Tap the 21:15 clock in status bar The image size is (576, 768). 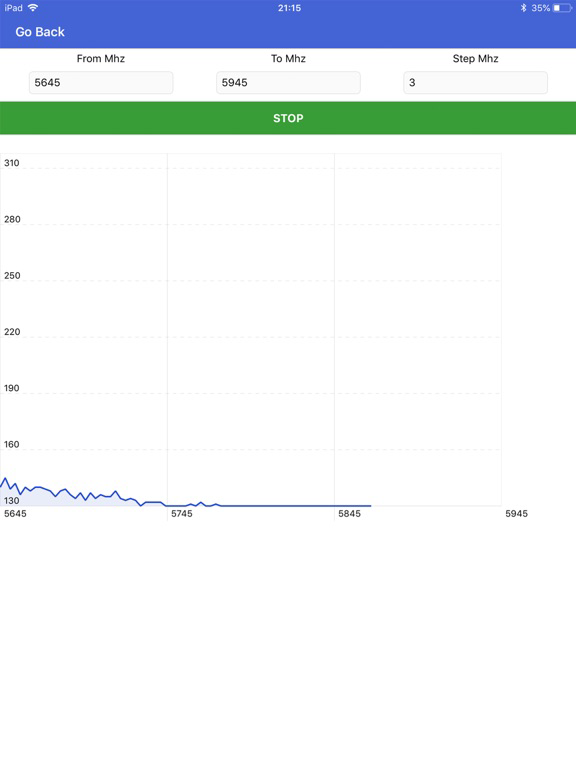[x=289, y=8]
